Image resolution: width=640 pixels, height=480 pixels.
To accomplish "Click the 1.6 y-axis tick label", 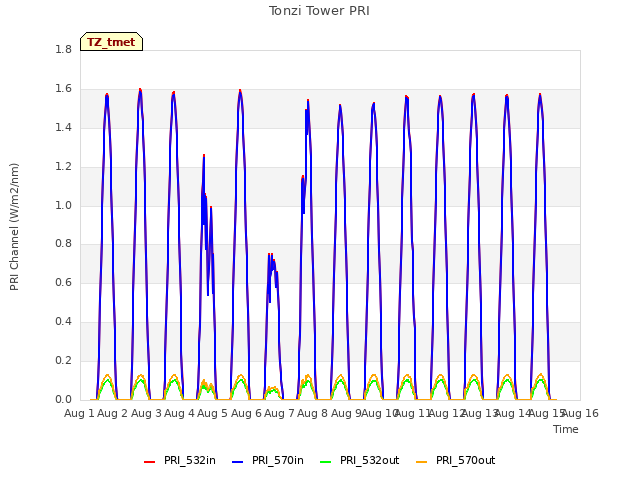I will tap(63, 88).
